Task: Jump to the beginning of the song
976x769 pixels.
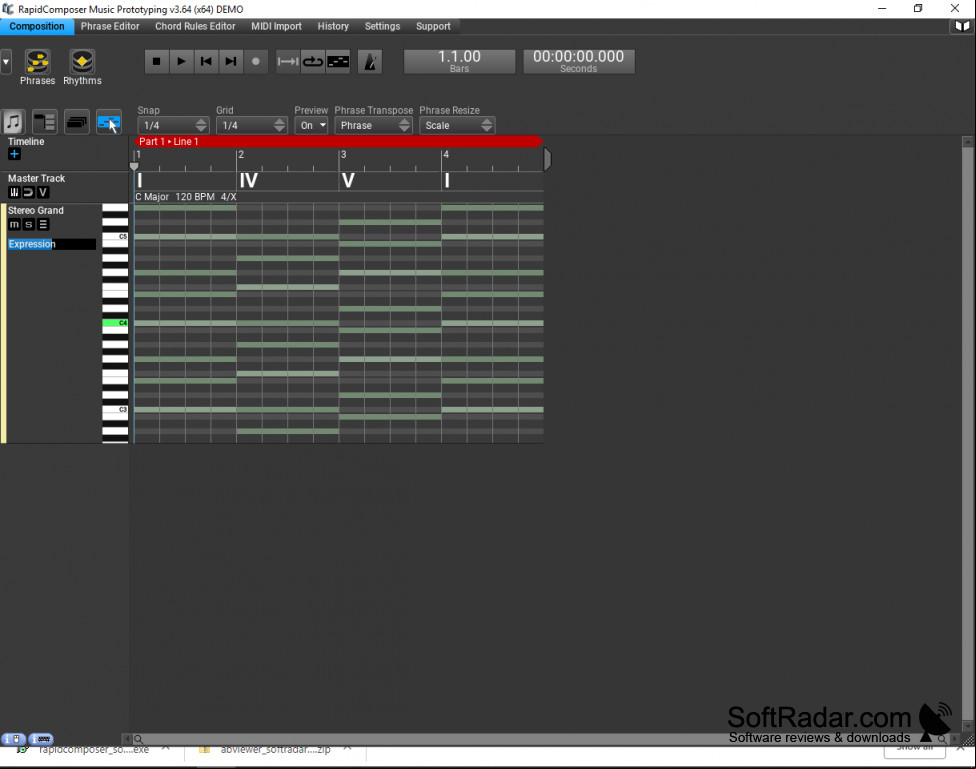Action: click(206, 61)
